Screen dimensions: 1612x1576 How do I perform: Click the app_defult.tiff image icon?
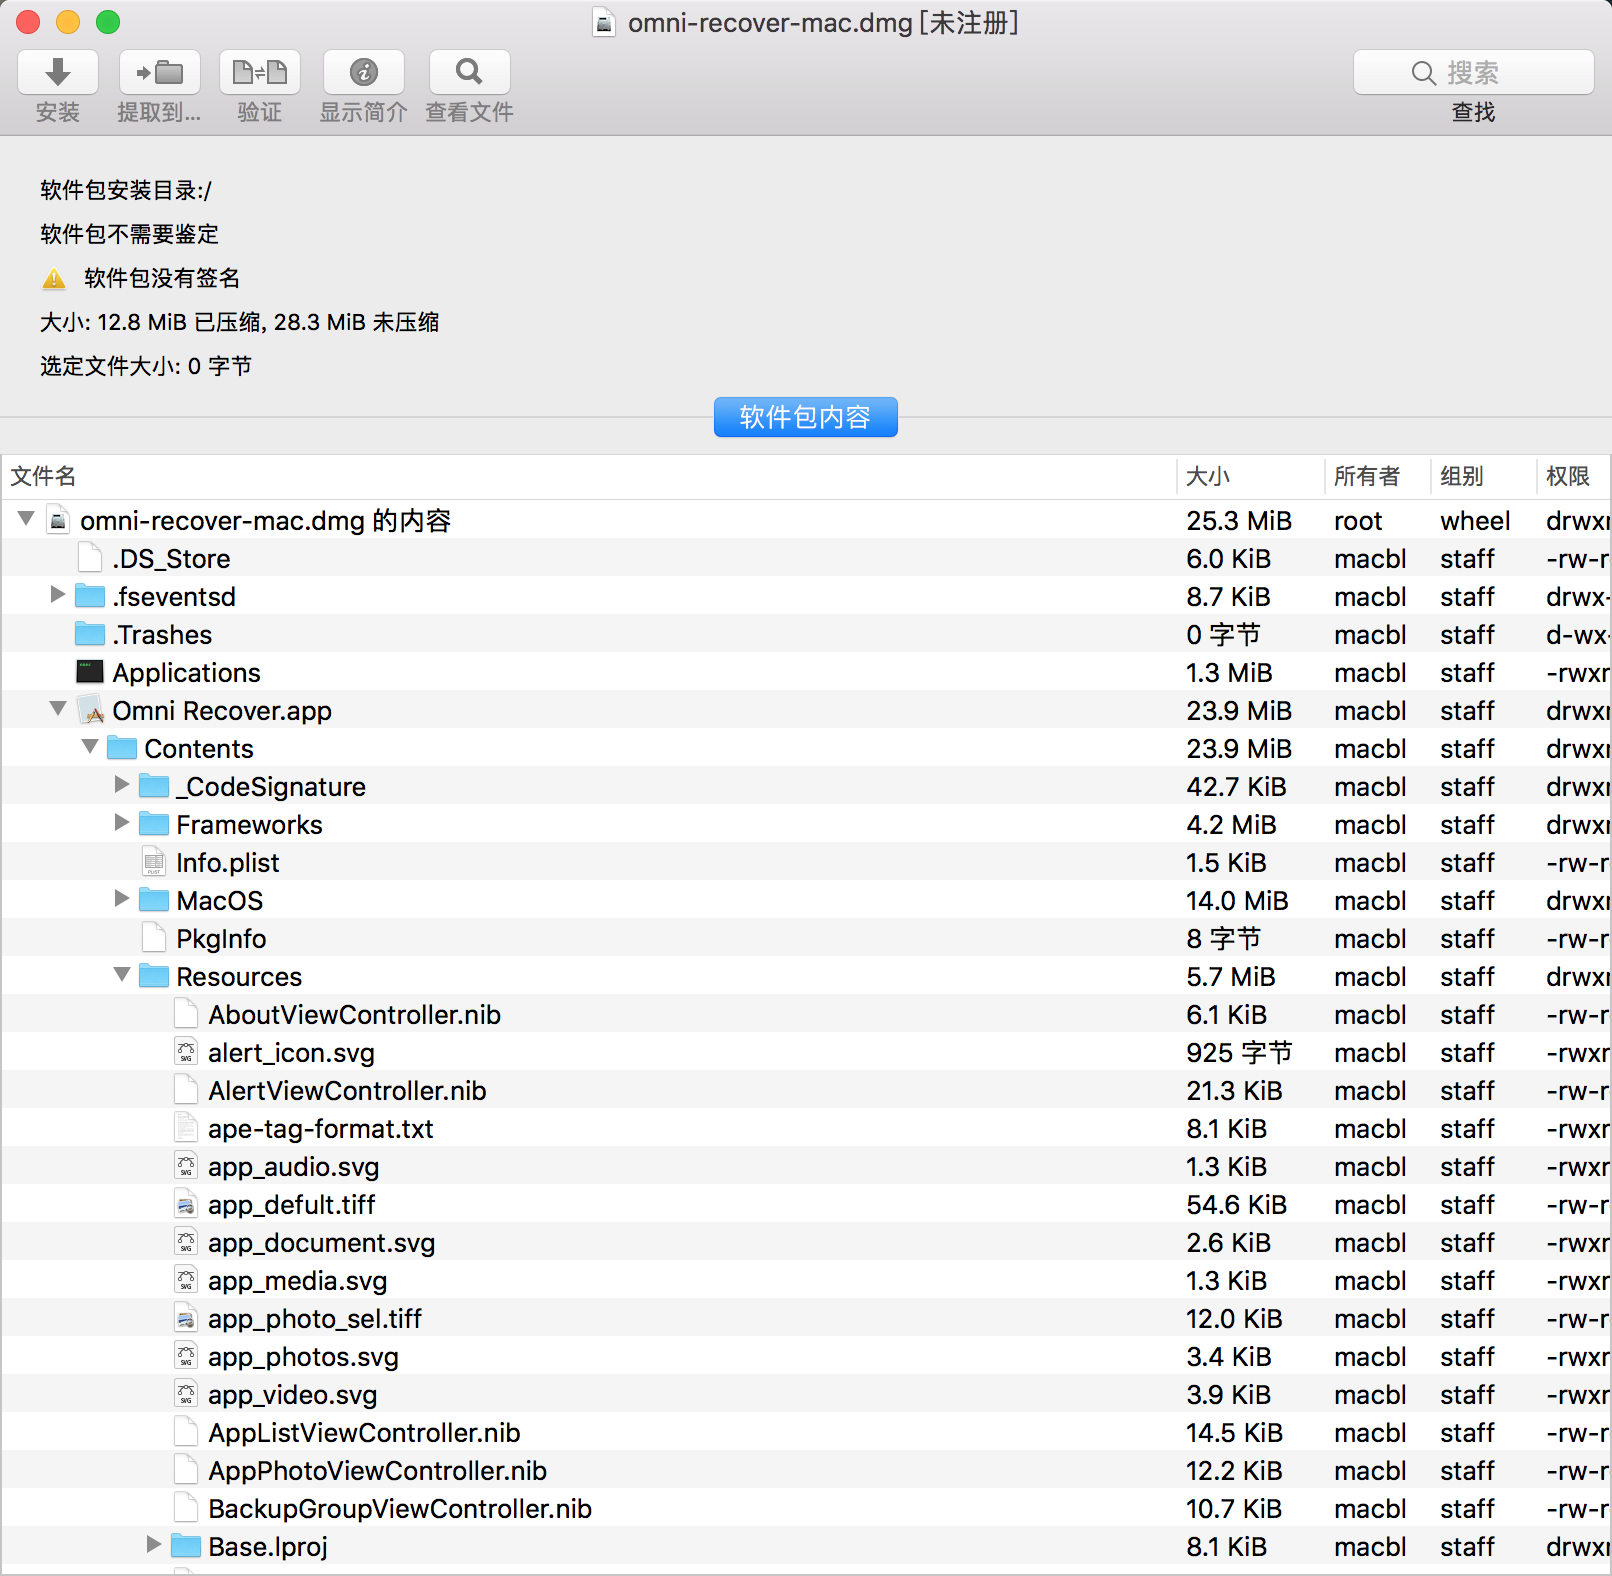click(x=186, y=1204)
